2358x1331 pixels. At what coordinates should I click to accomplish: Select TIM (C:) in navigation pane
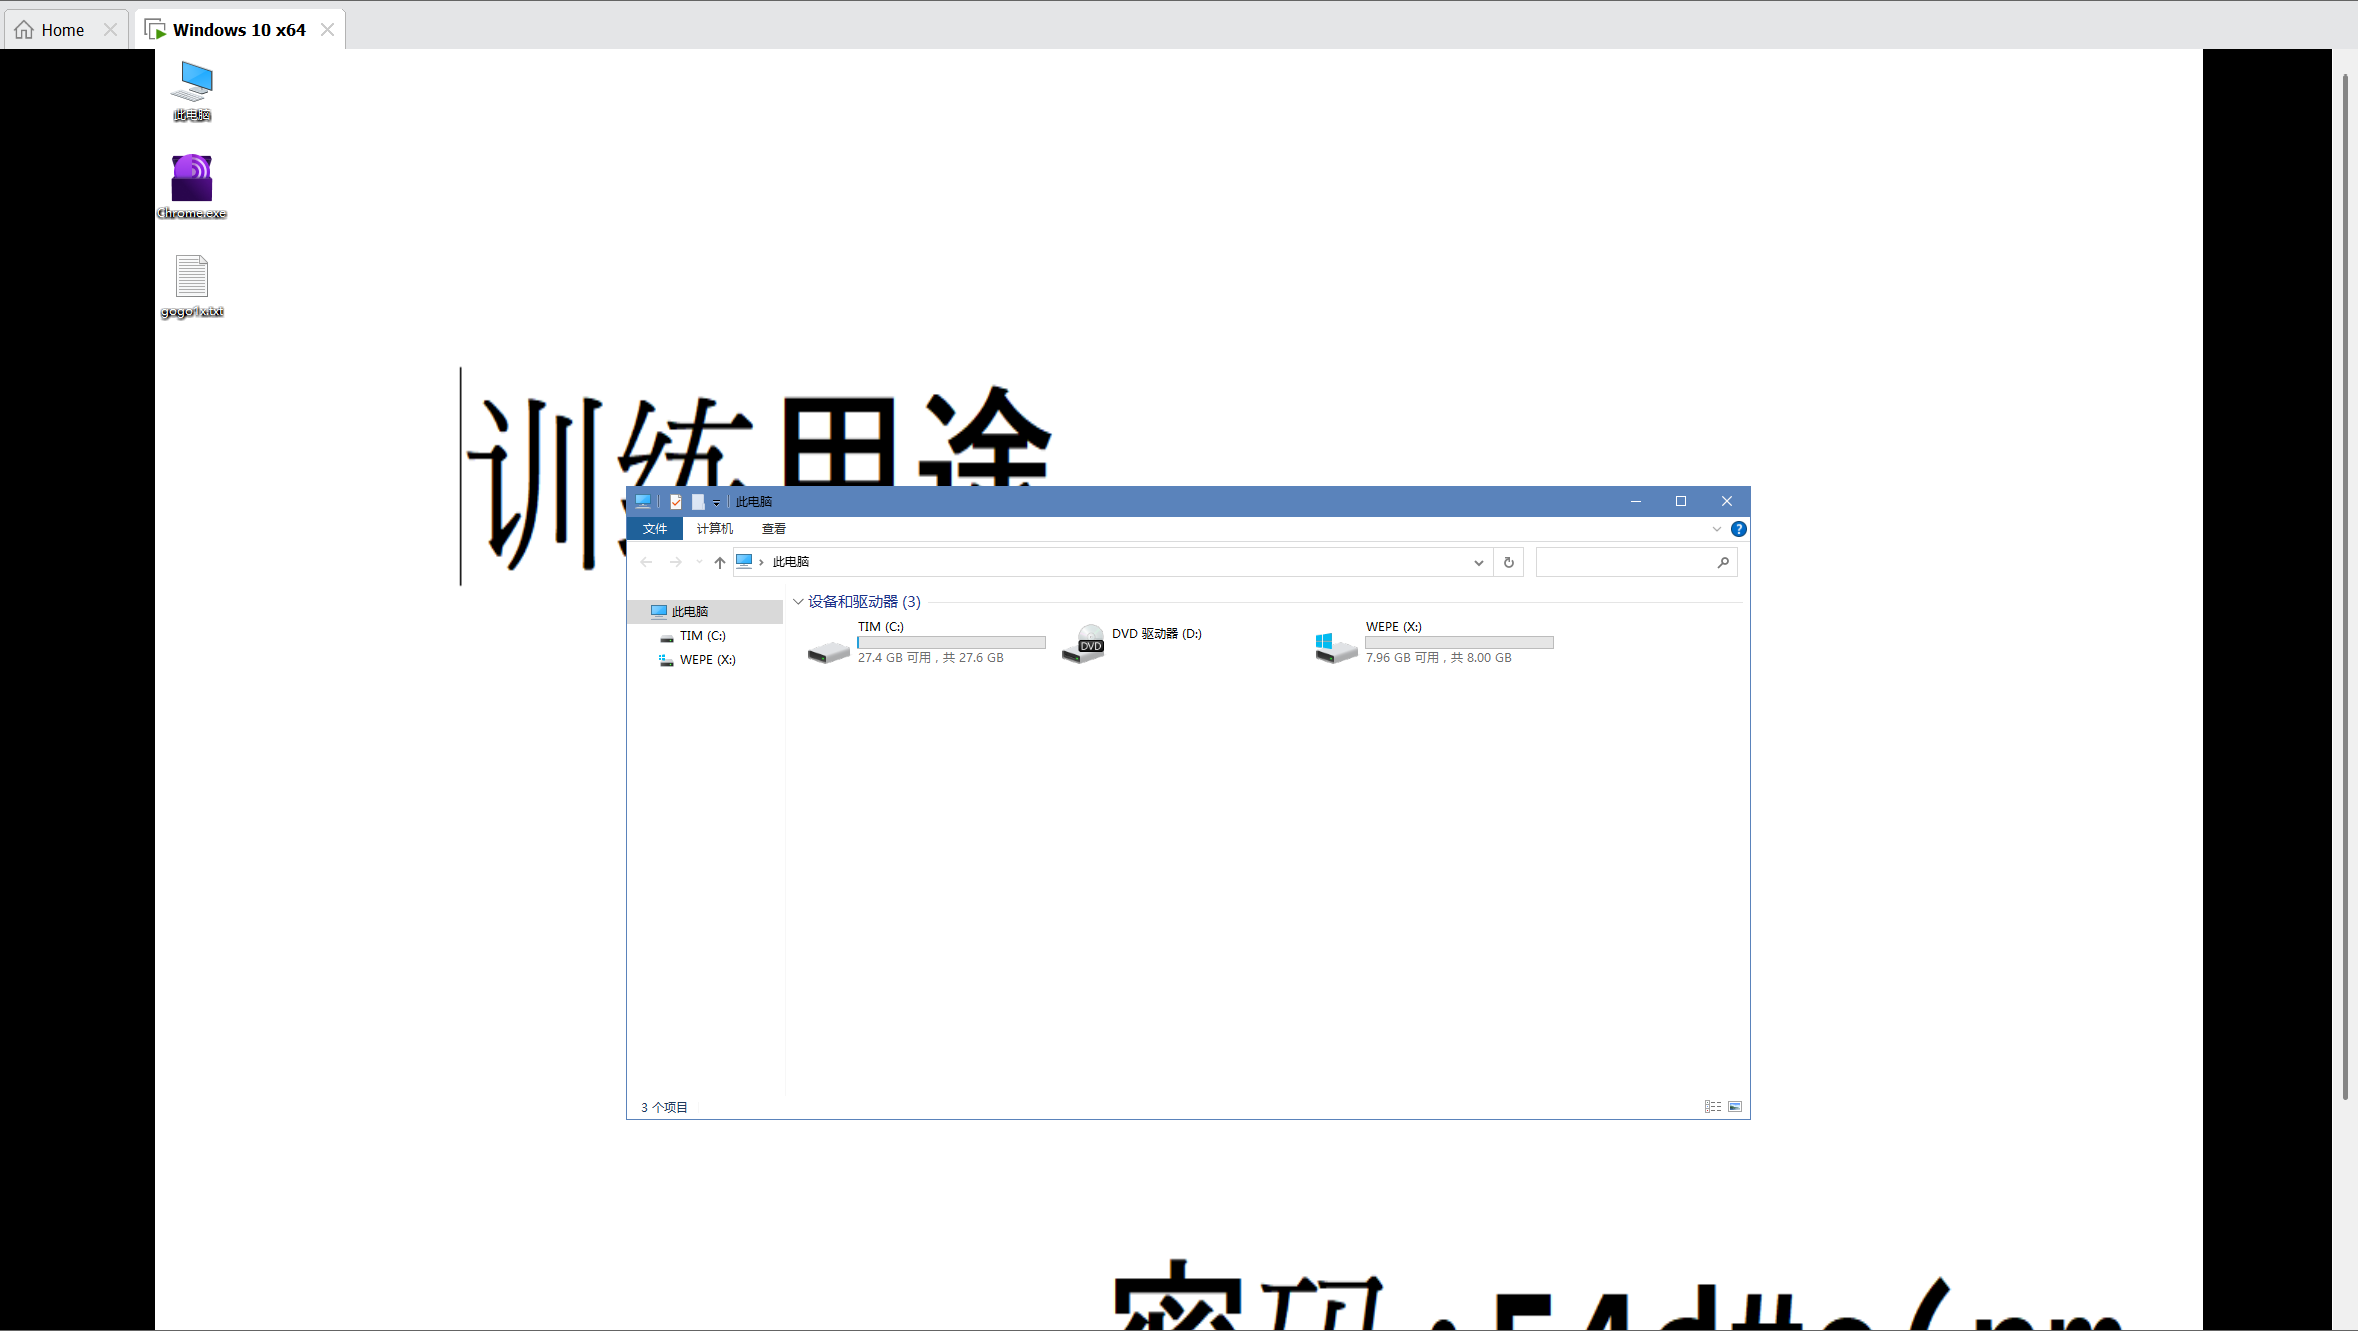click(702, 636)
